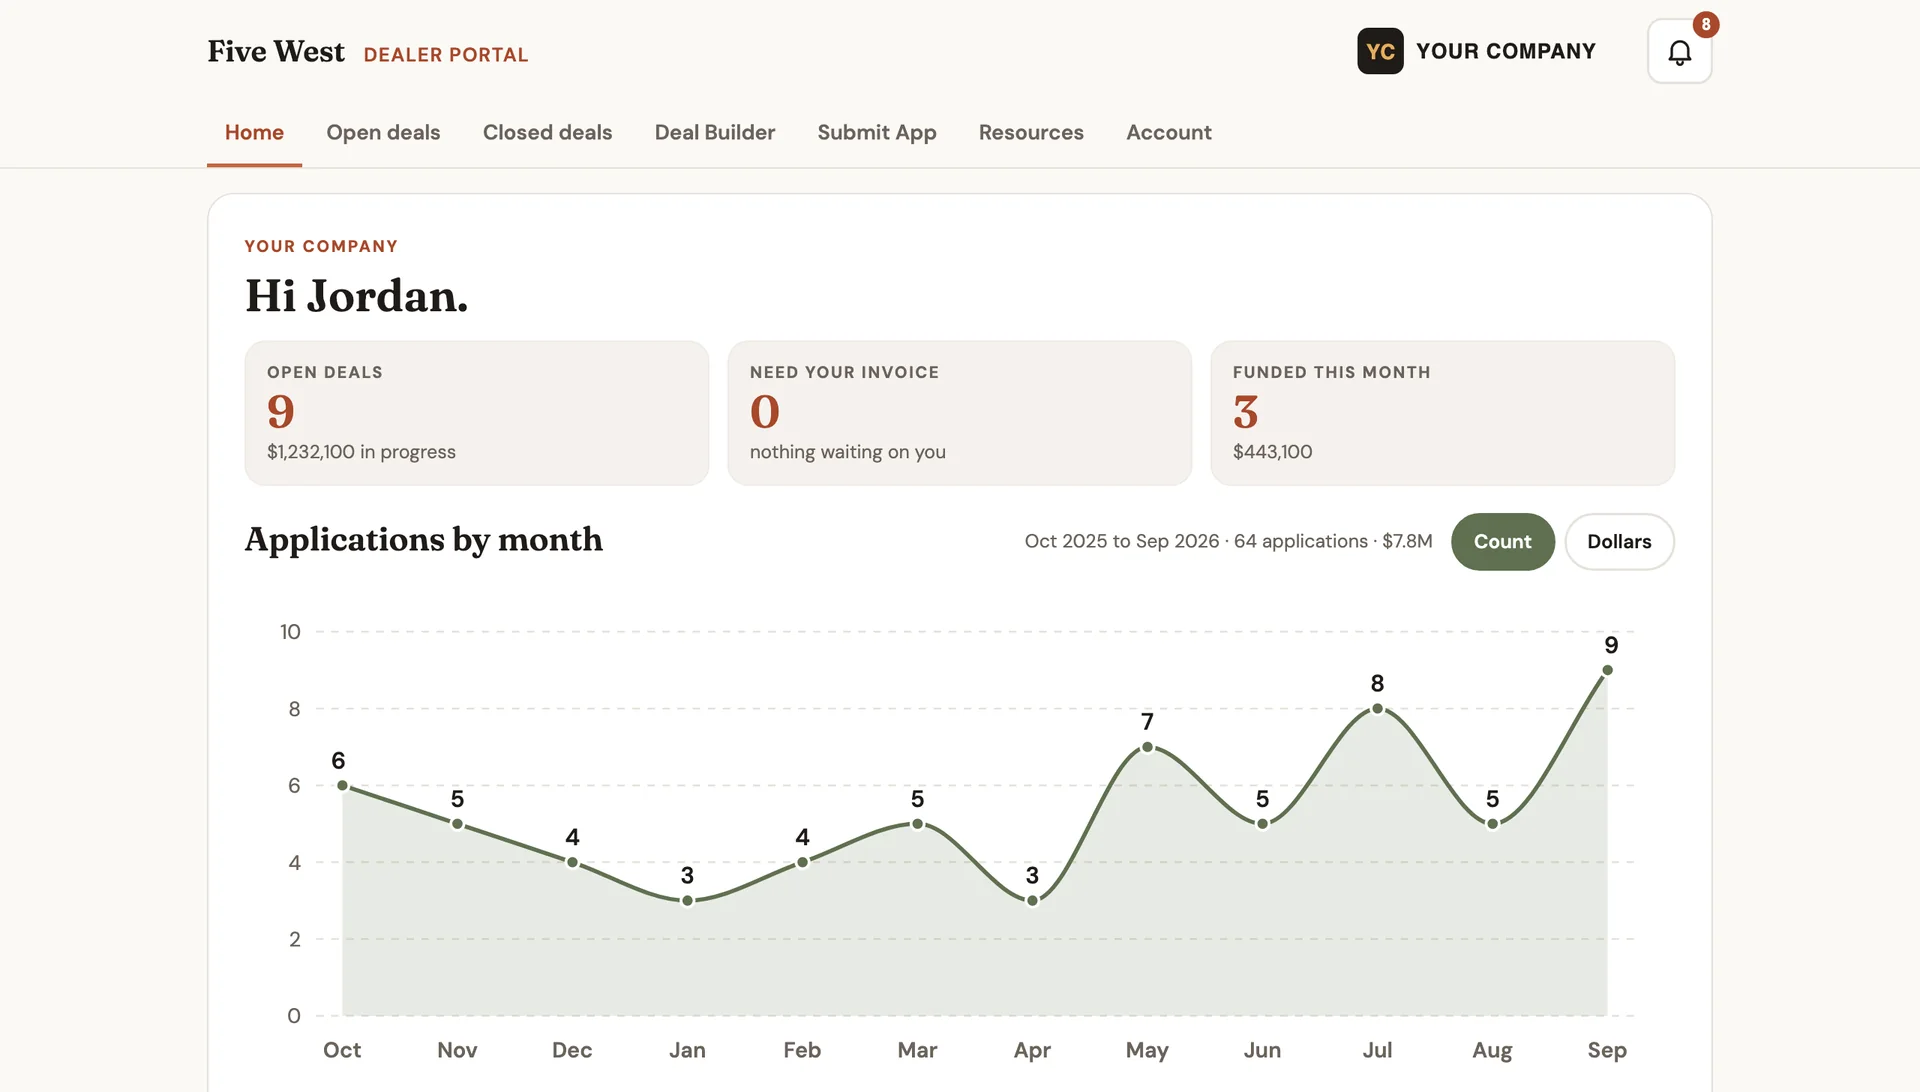Viewport: 1920px width, 1092px height.
Task: Click the May axis label
Action: [x=1147, y=1050]
